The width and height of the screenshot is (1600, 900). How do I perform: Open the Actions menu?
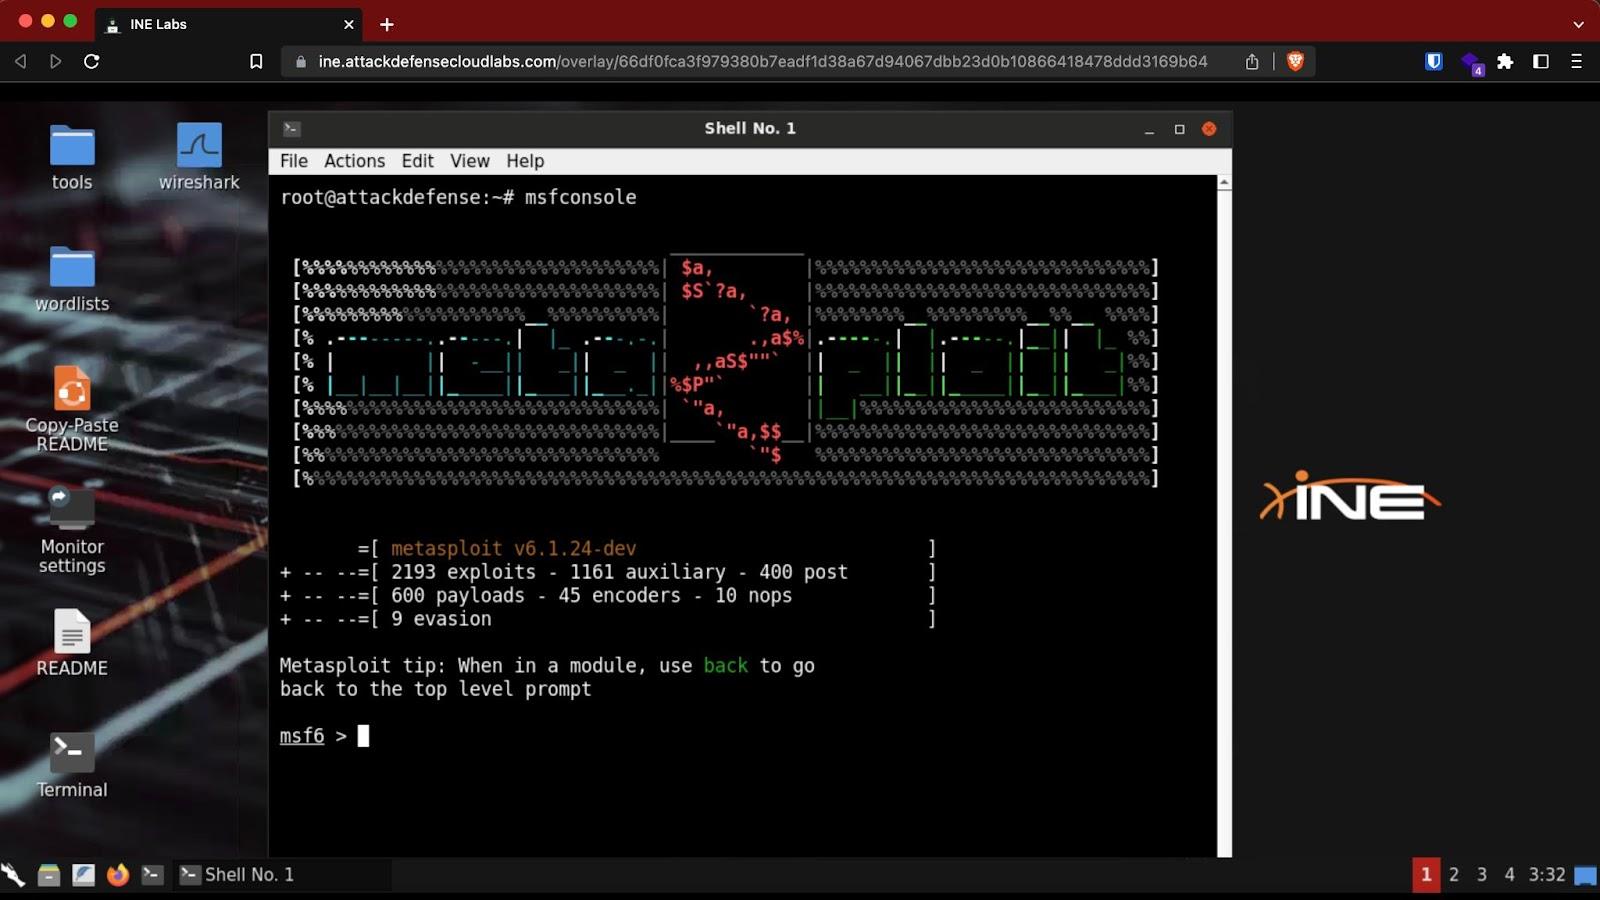pos(354,161)
